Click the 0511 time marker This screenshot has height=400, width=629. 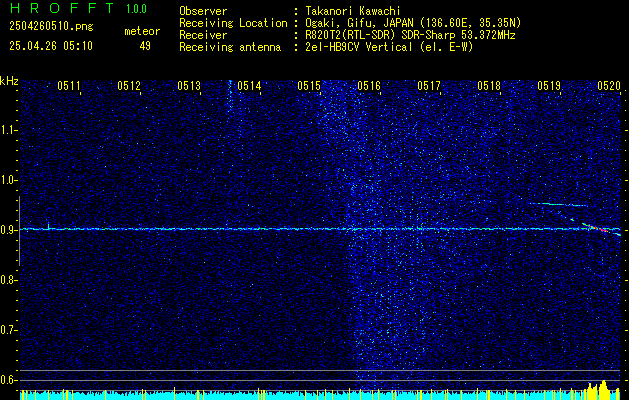click(69, 85)
